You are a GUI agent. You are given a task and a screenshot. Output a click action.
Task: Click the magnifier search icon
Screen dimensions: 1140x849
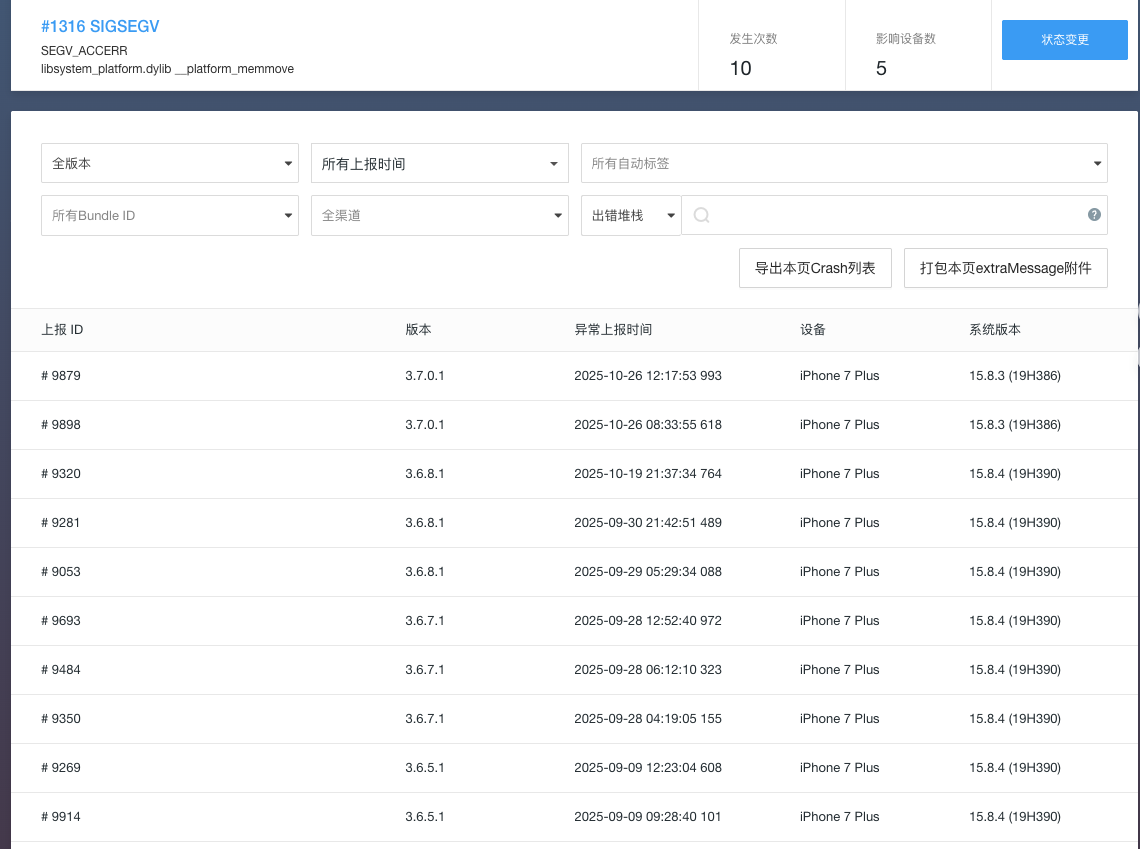[x=701, y=215]
